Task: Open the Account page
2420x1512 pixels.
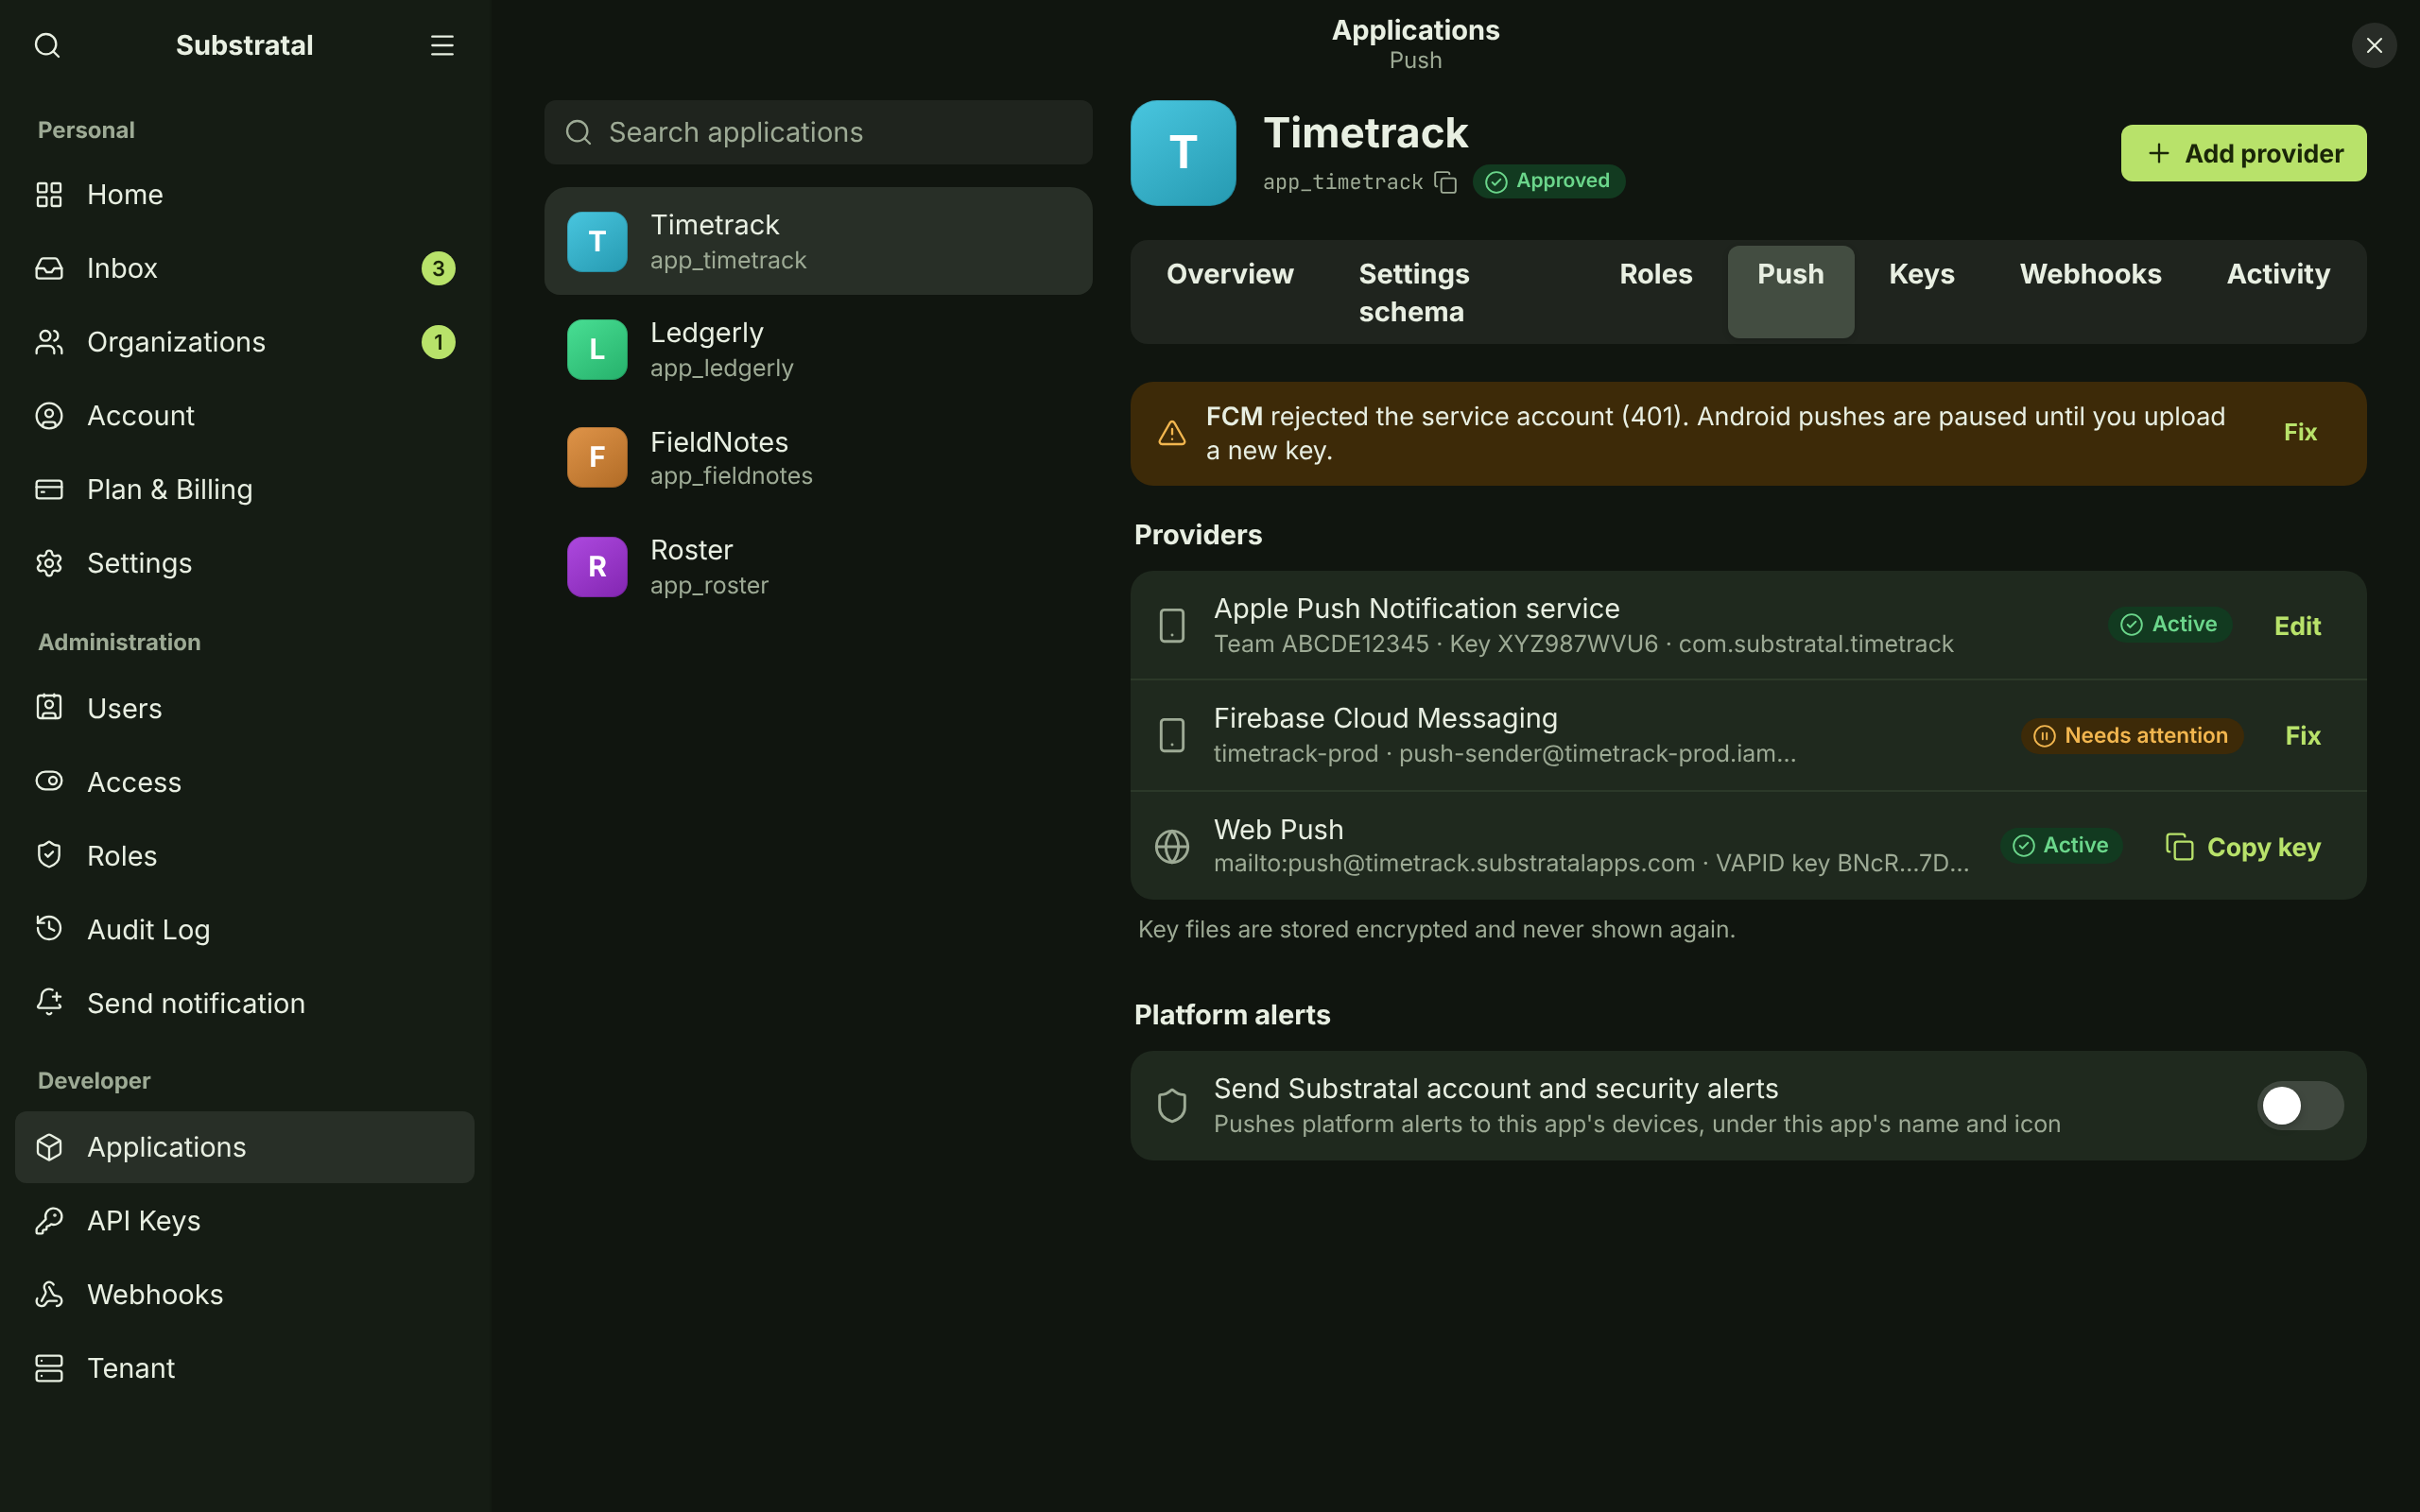Action: [x=245, y=416]
